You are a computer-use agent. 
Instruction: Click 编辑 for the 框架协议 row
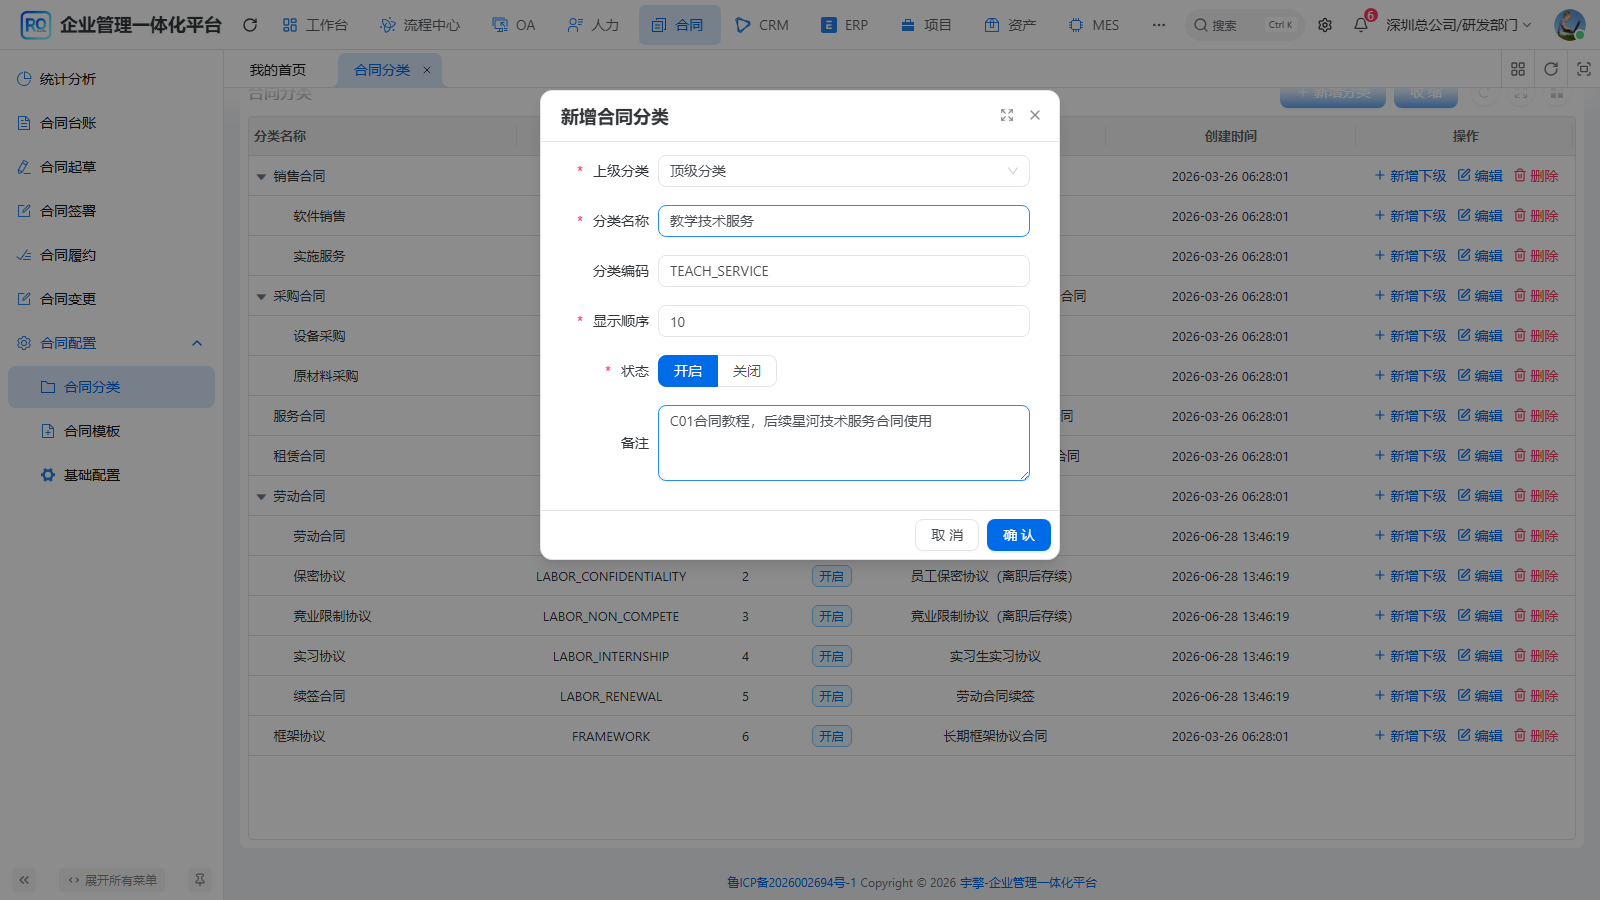point(1480,736)
